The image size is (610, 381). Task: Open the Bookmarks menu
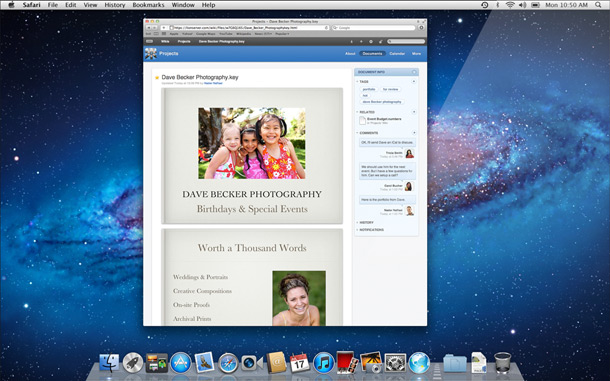[x=148, y=5]
